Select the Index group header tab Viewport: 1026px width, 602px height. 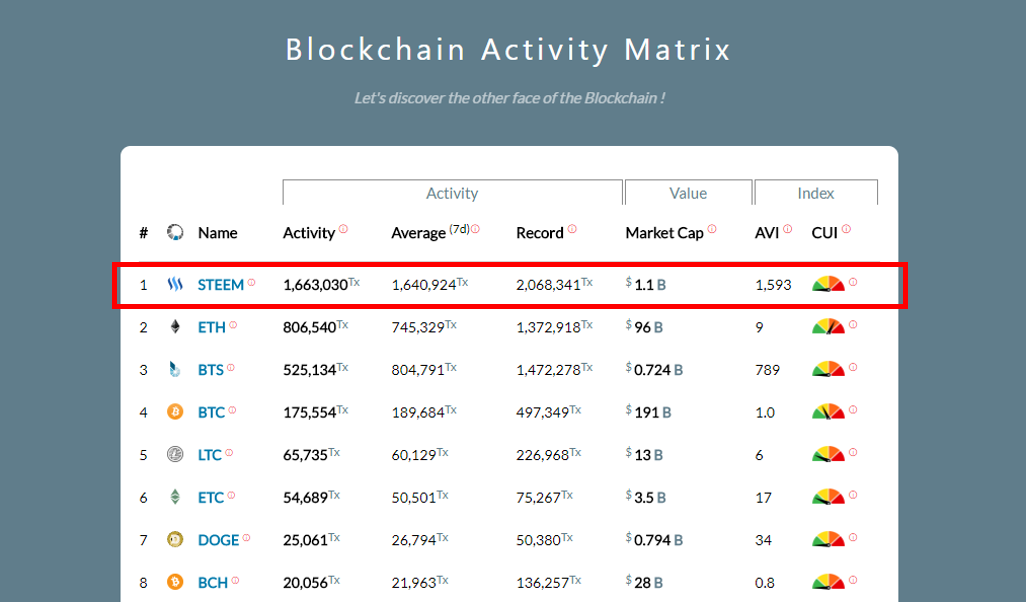pyautogui.click(x=815, y=193)
